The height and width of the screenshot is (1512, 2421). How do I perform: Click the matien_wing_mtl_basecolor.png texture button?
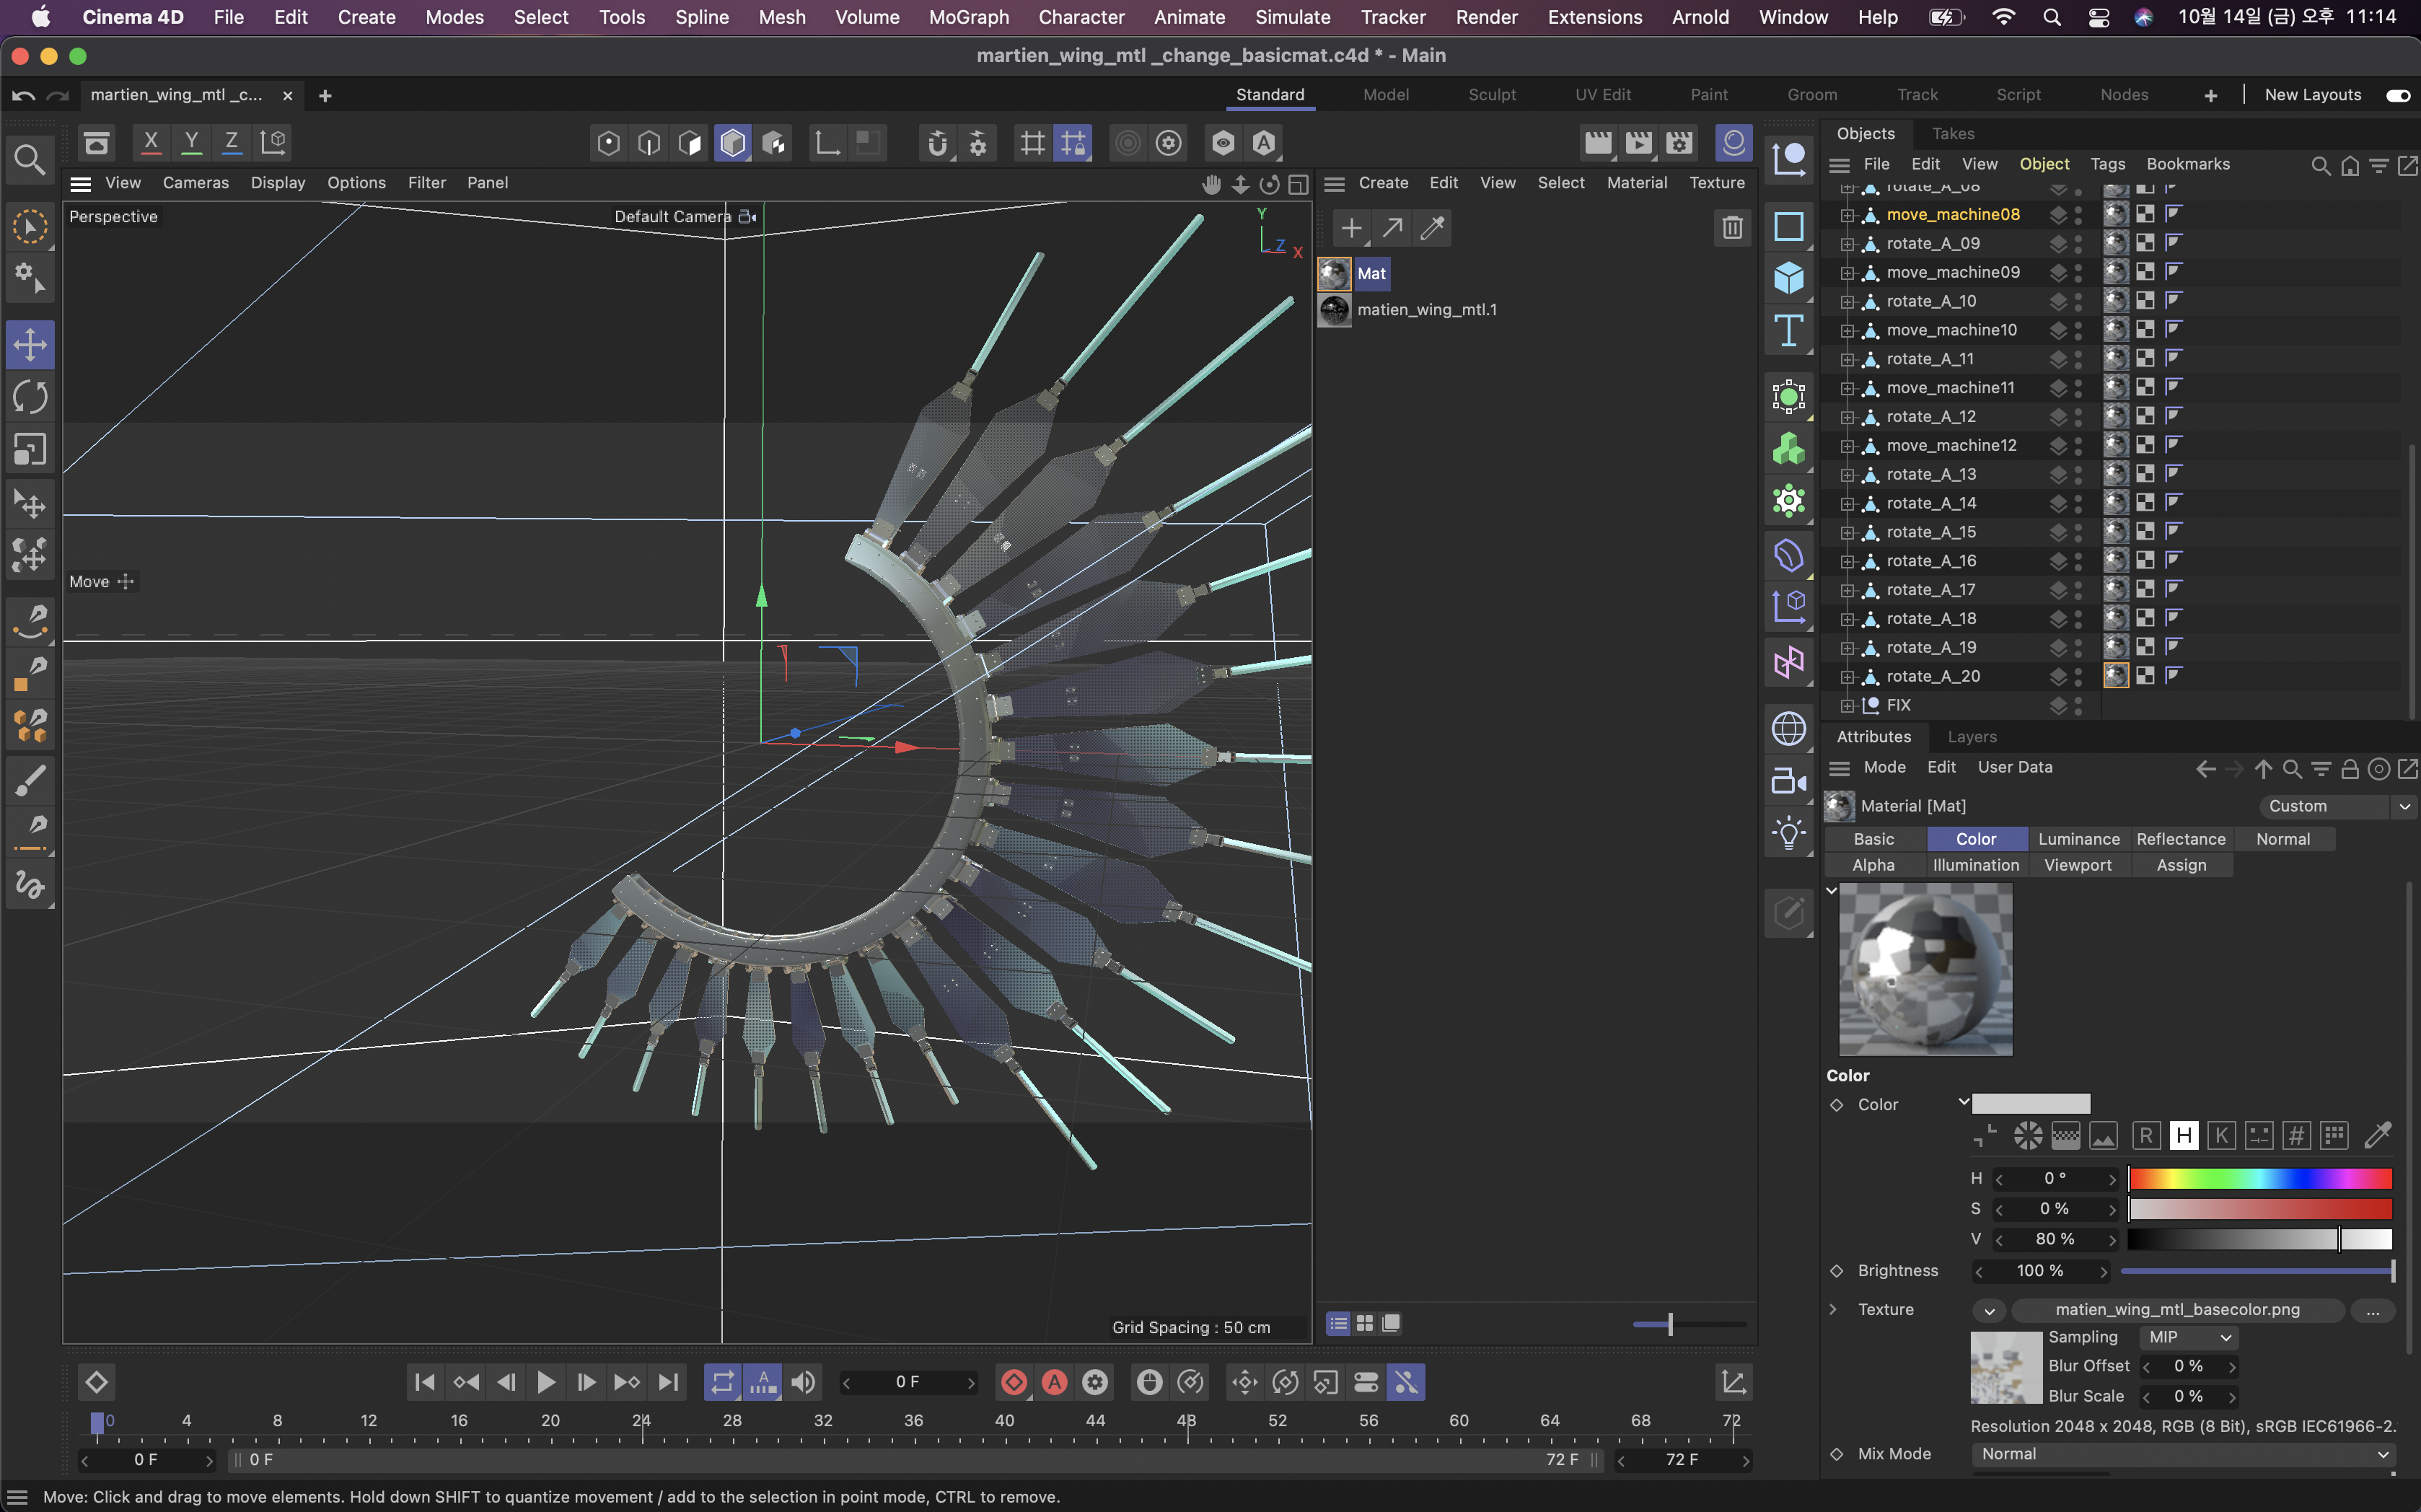[x=2176, y=1309]
